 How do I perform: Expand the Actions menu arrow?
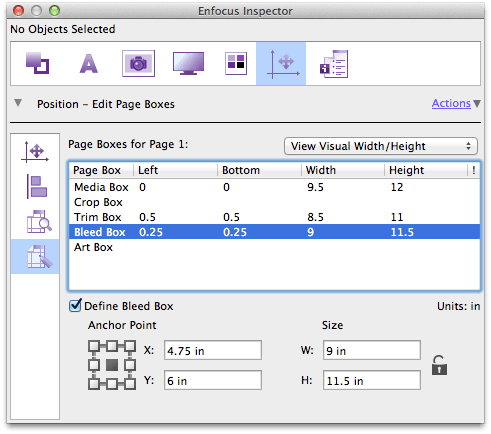point(477,104)
